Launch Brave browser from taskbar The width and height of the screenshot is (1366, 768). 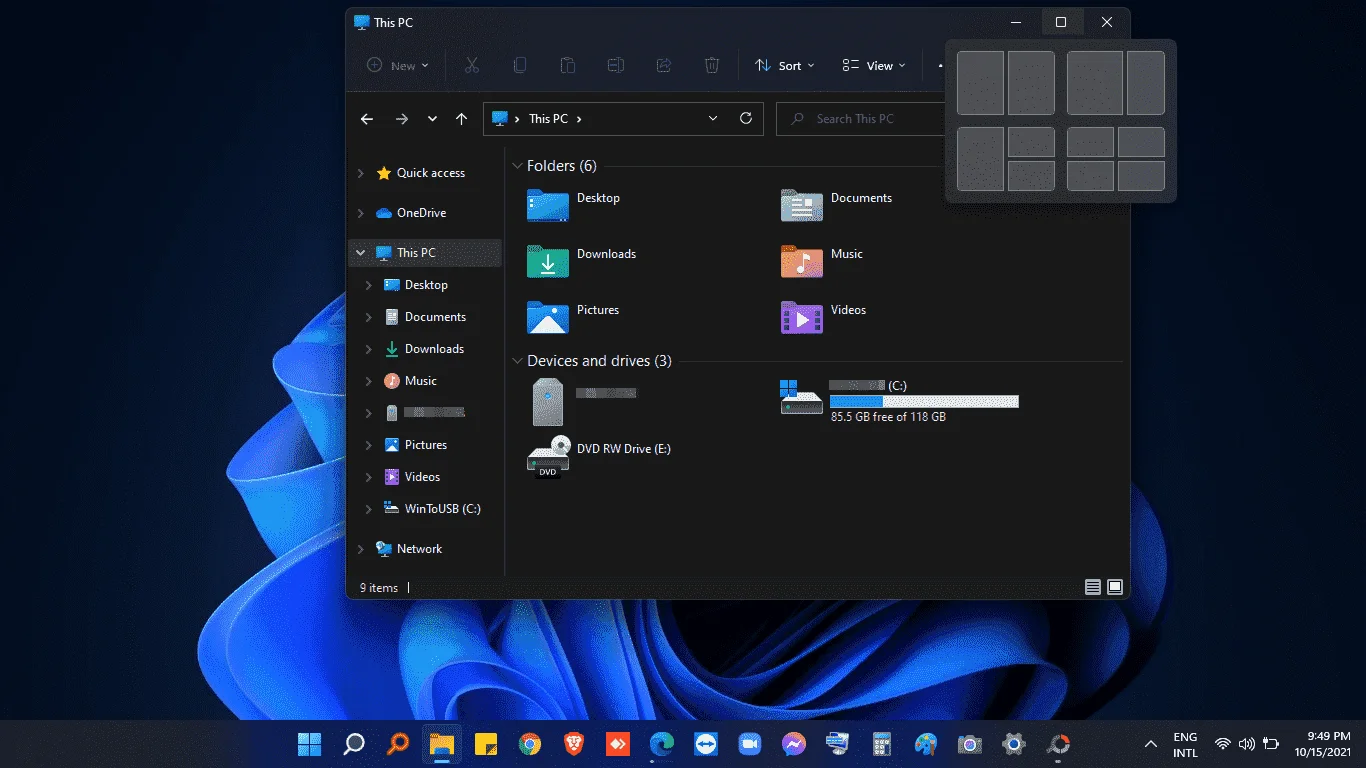[574, 744]
